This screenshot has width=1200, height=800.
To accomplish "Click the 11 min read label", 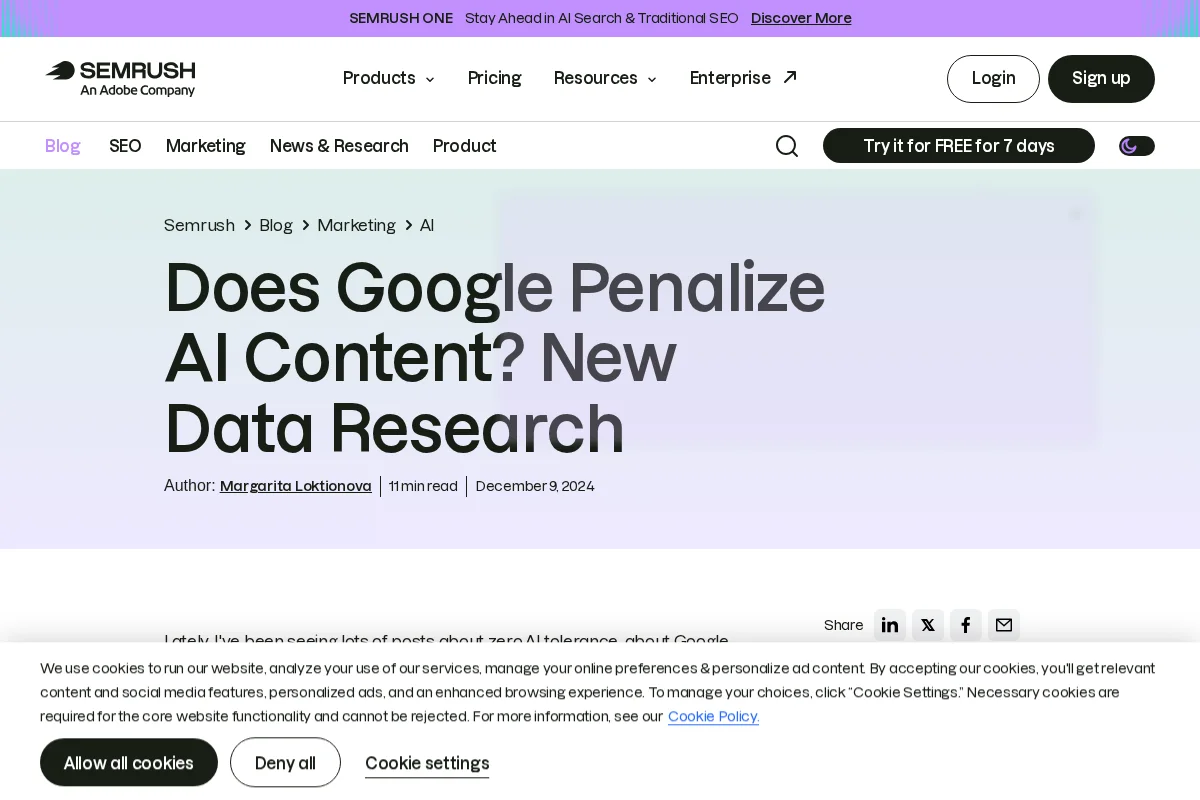I will (x=423, y=486).
